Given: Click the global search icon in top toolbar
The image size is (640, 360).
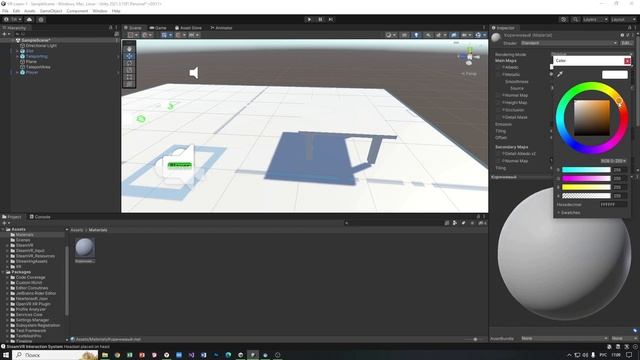Looking at the screenshot, I should [575, 19].
